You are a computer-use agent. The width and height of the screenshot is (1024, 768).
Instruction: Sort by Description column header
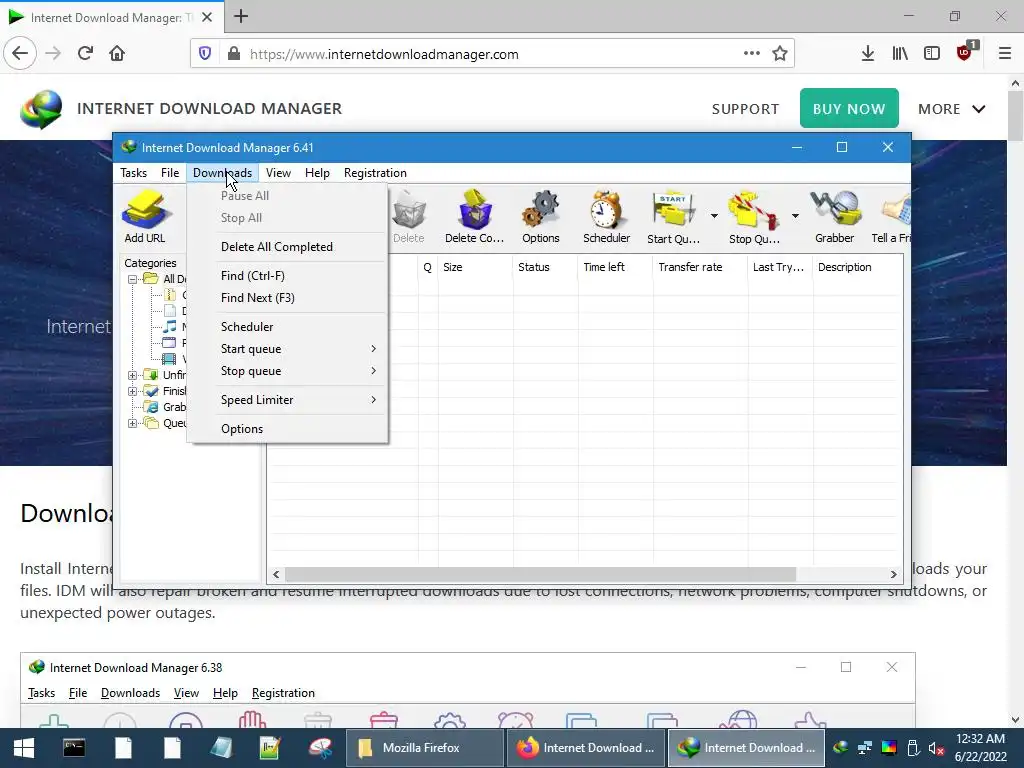pyautogui.click(x=857, y=267)
